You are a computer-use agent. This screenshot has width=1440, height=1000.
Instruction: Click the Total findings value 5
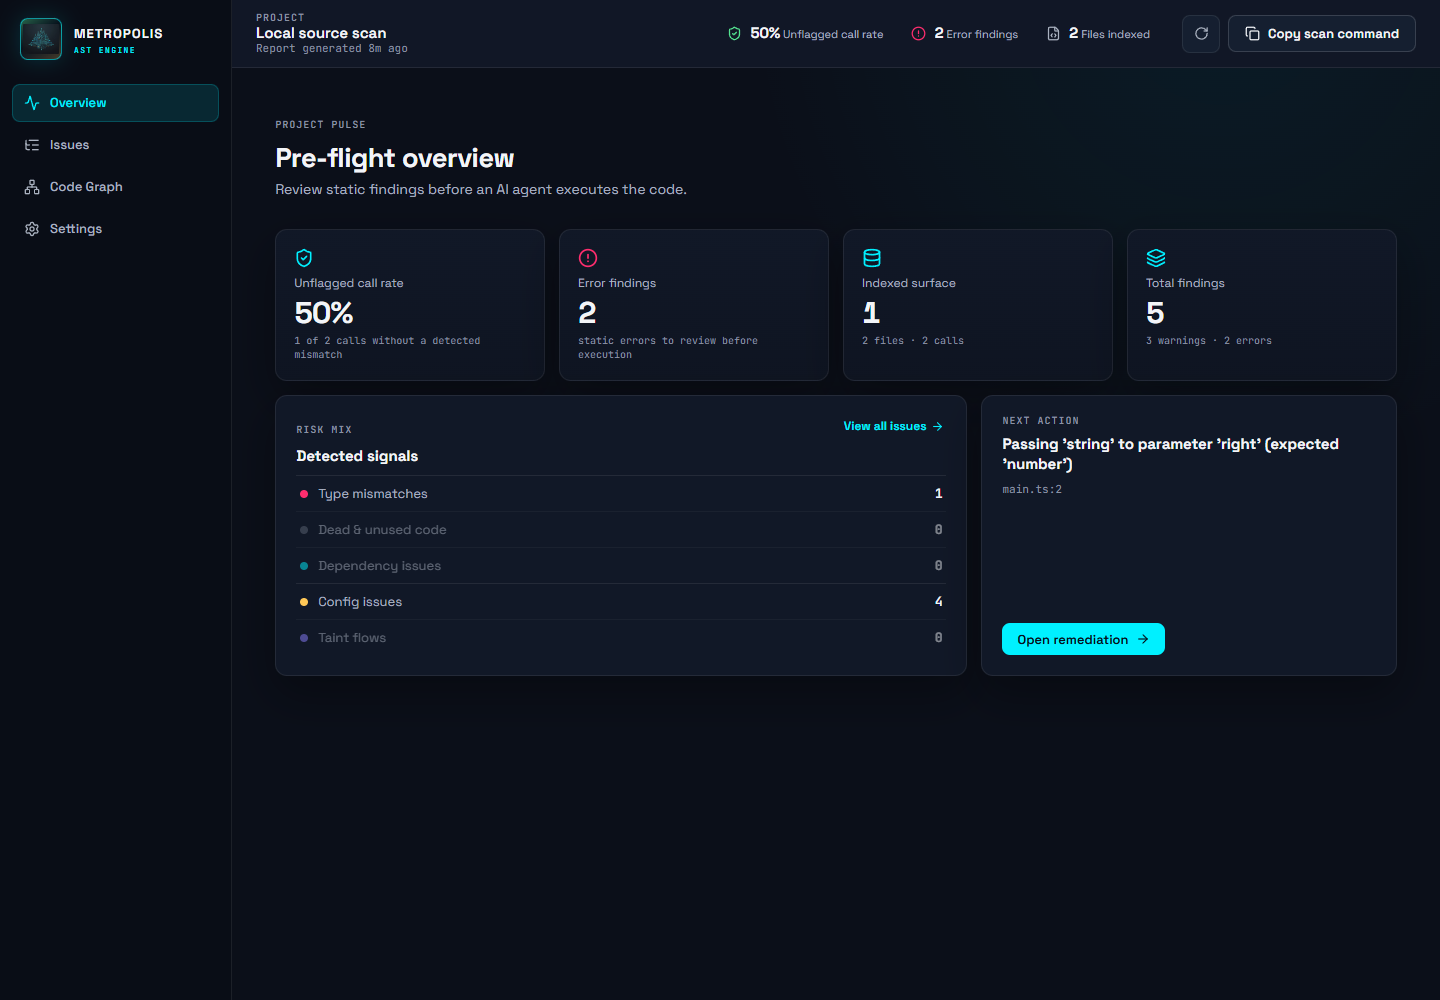point(1155,313)
